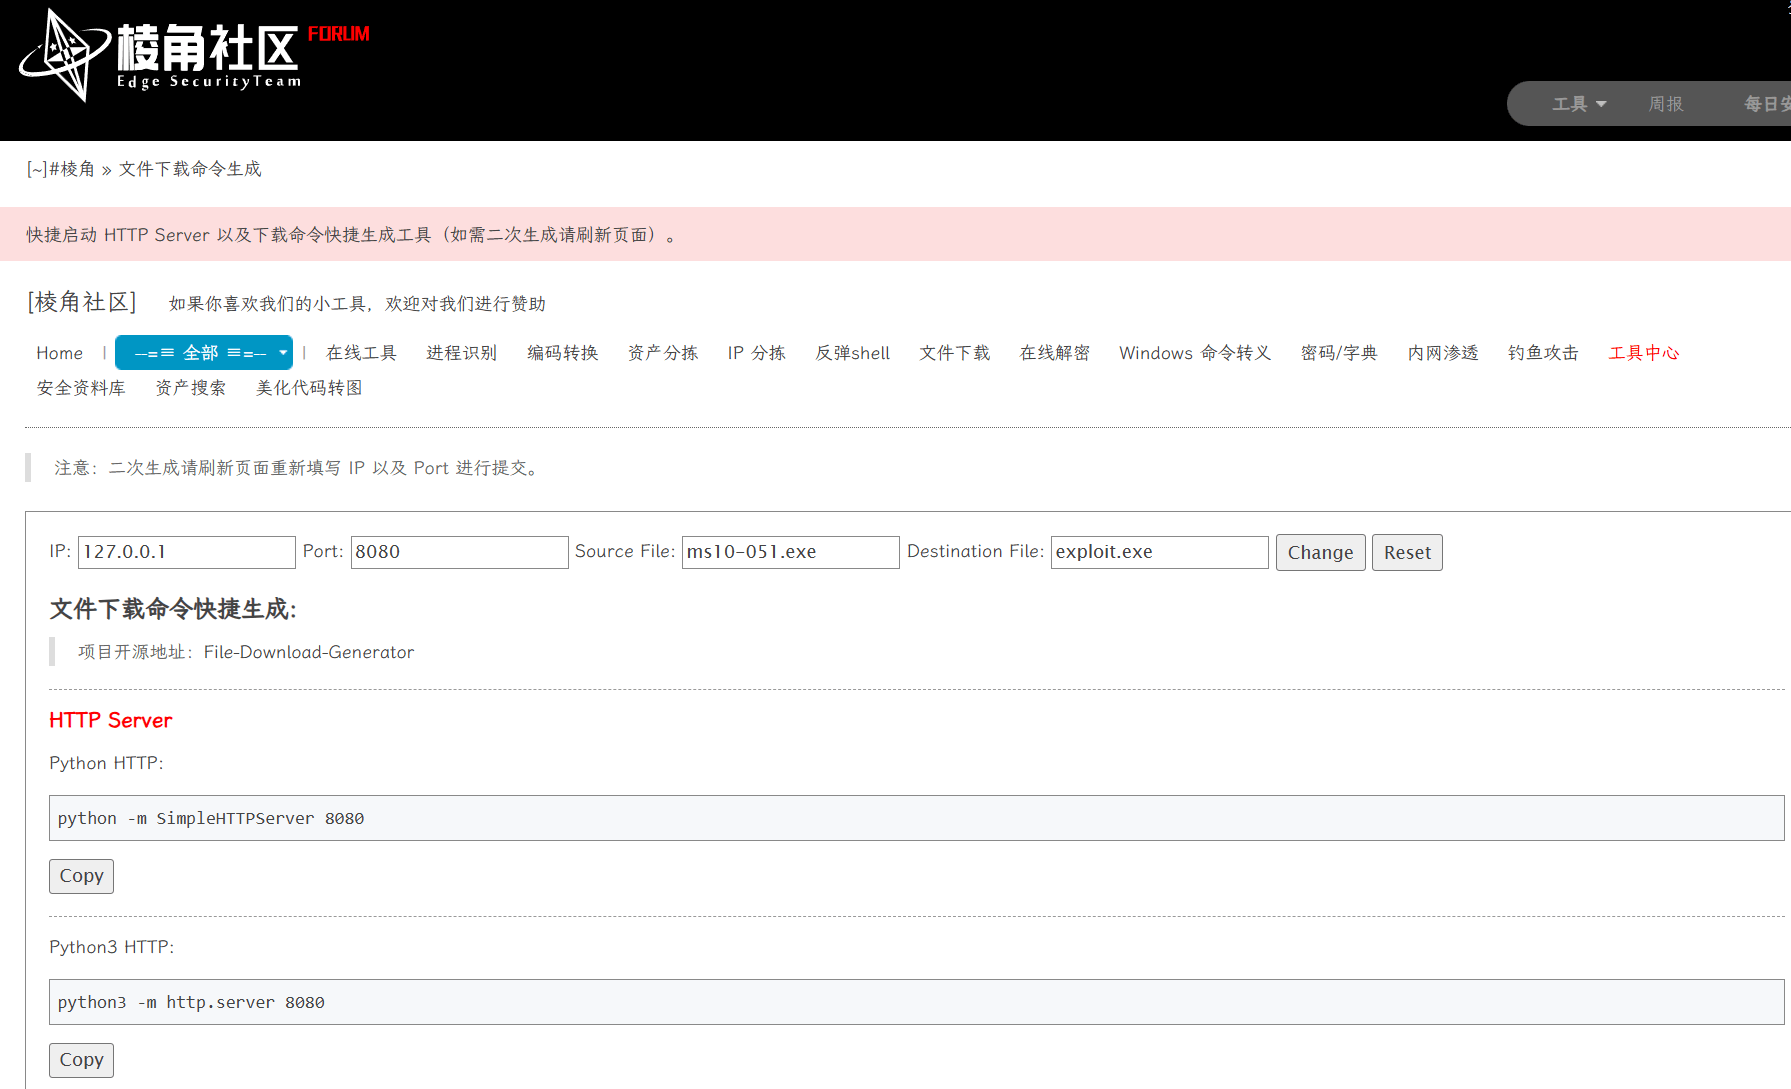Click the Reset button
This screenshot has height=1089, width=1791.
click(1407, 553)
